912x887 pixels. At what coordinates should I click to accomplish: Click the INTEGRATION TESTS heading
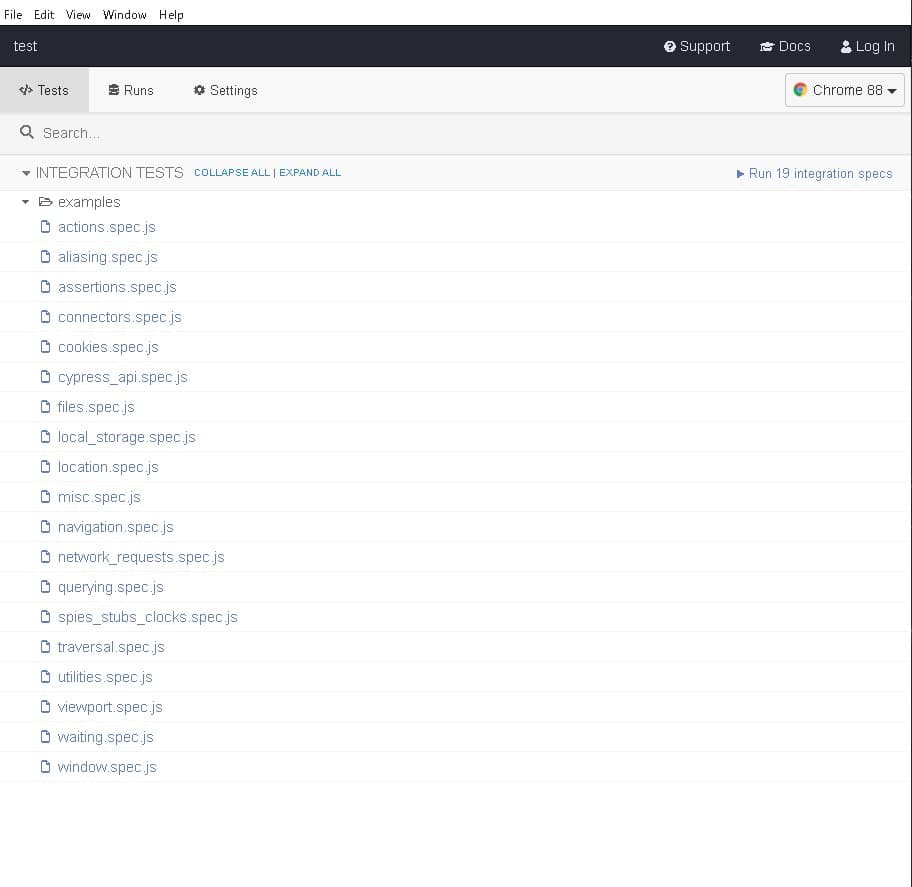point(109,173)
